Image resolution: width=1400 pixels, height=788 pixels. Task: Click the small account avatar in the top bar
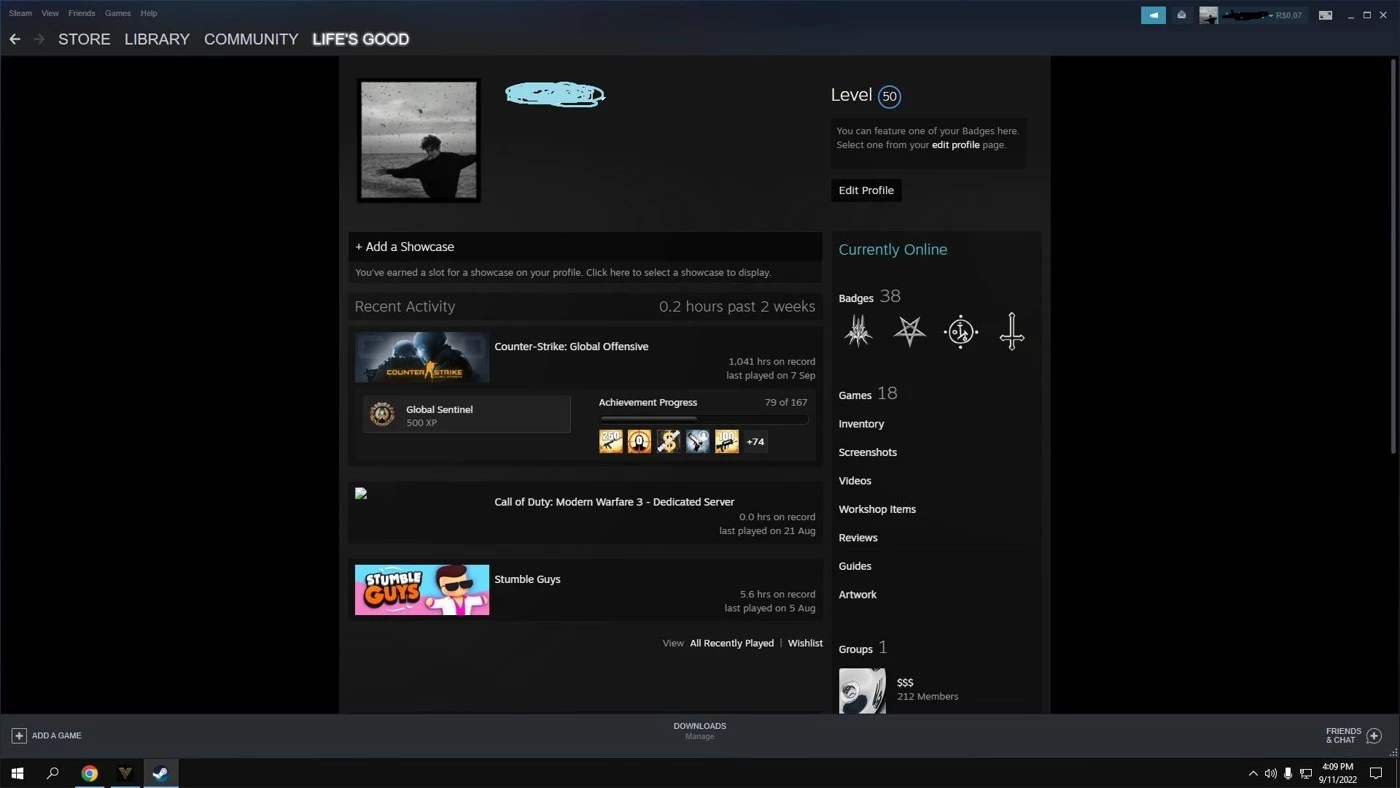click(1208, 15)
